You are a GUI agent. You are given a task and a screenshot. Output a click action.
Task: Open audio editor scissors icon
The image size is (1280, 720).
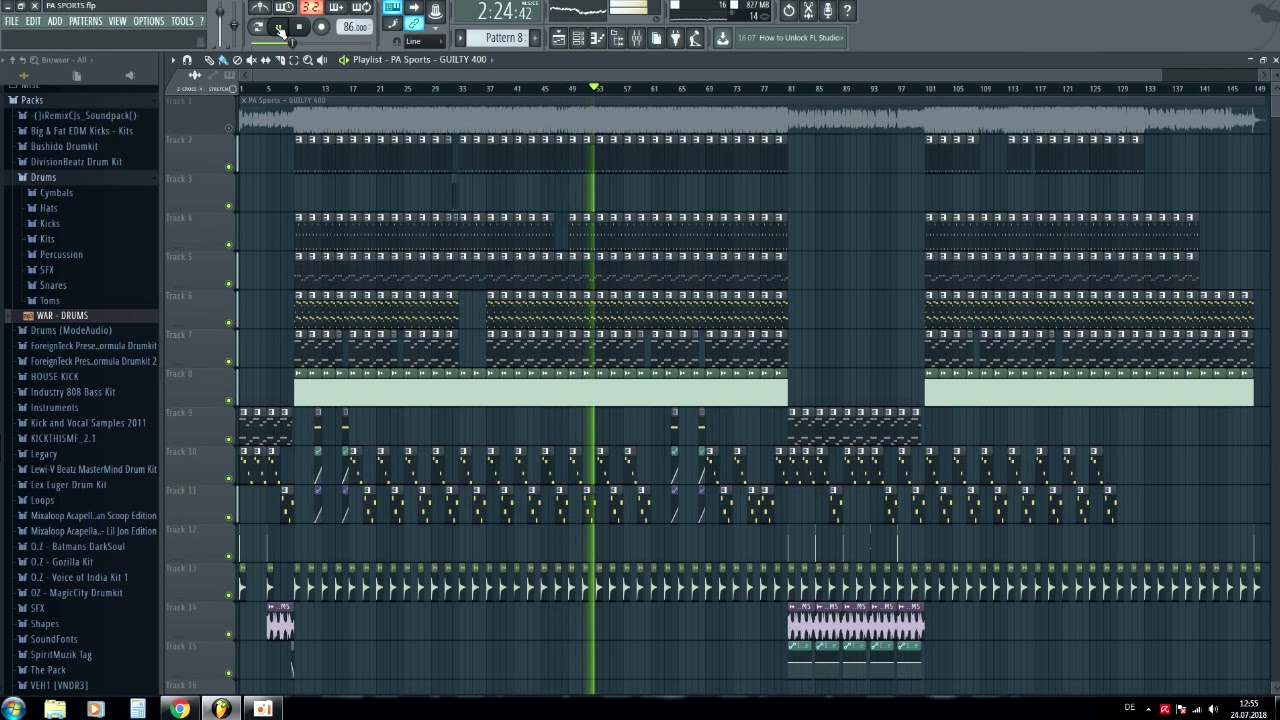(x=808, y=10)
